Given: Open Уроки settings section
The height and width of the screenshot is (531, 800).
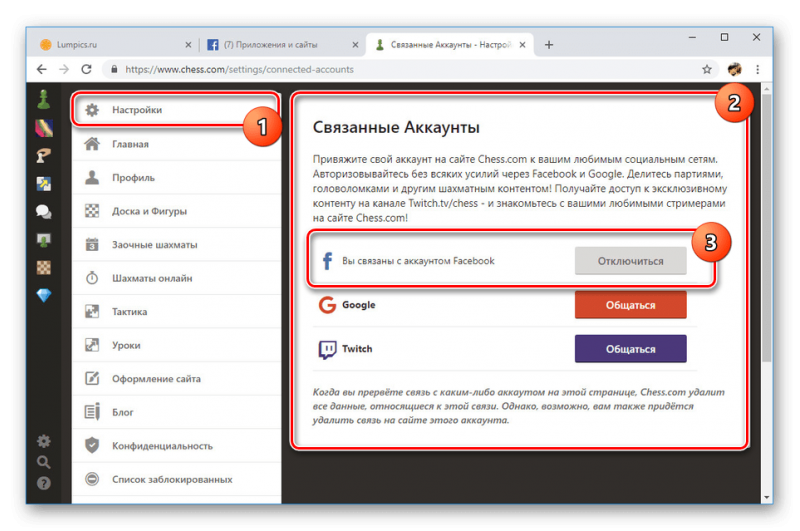Looking at the screenshot, I should (177, 345).
